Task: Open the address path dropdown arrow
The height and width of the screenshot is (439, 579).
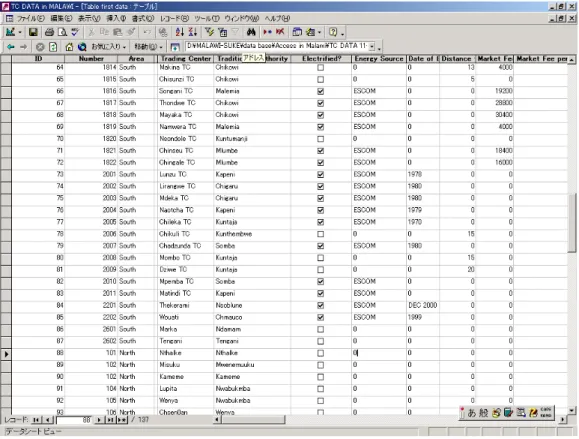Action: 372,47
